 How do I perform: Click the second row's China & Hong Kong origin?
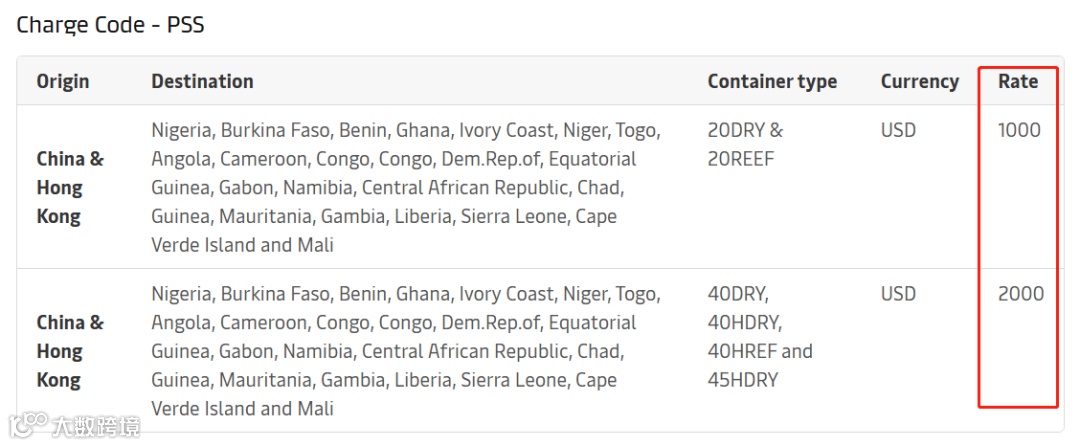click(x=70, y=351)
